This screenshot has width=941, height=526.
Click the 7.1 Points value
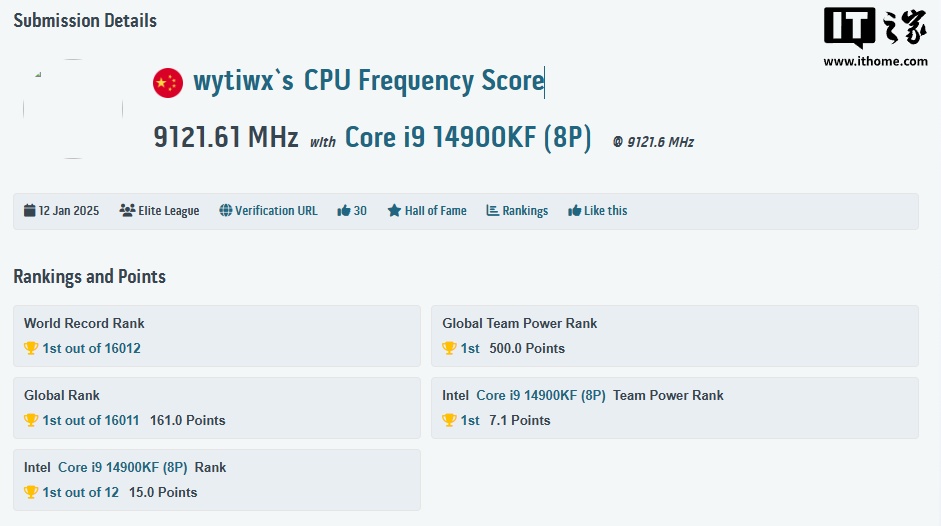click(520, 420)
